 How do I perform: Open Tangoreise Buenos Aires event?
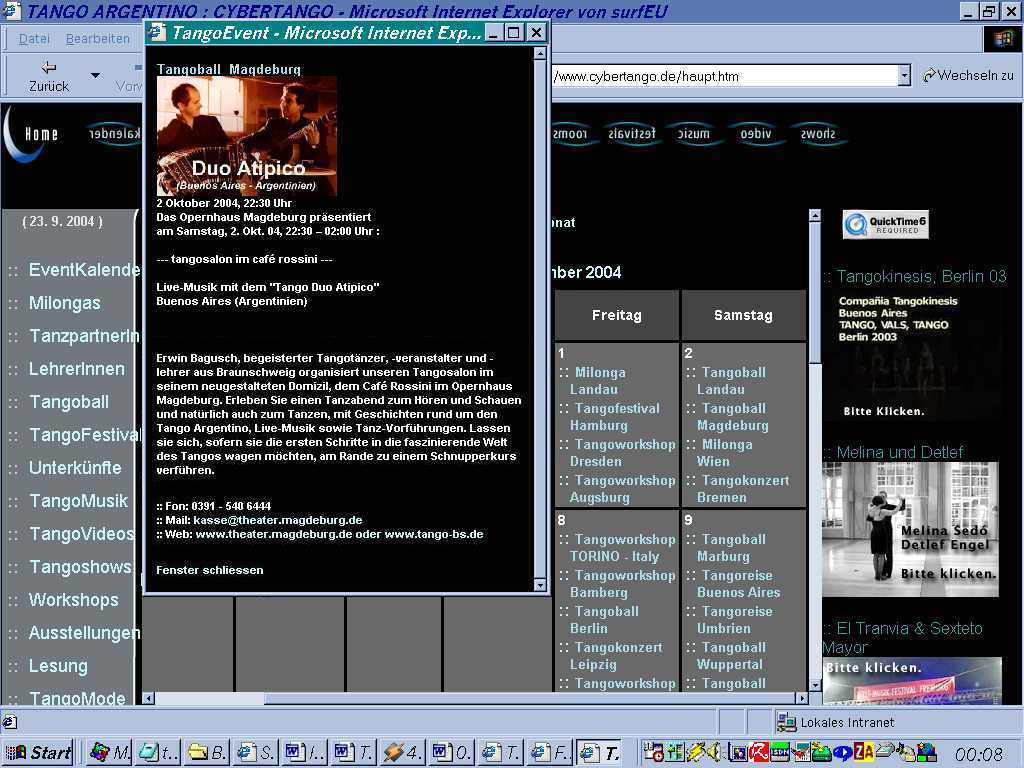(738, 584)
